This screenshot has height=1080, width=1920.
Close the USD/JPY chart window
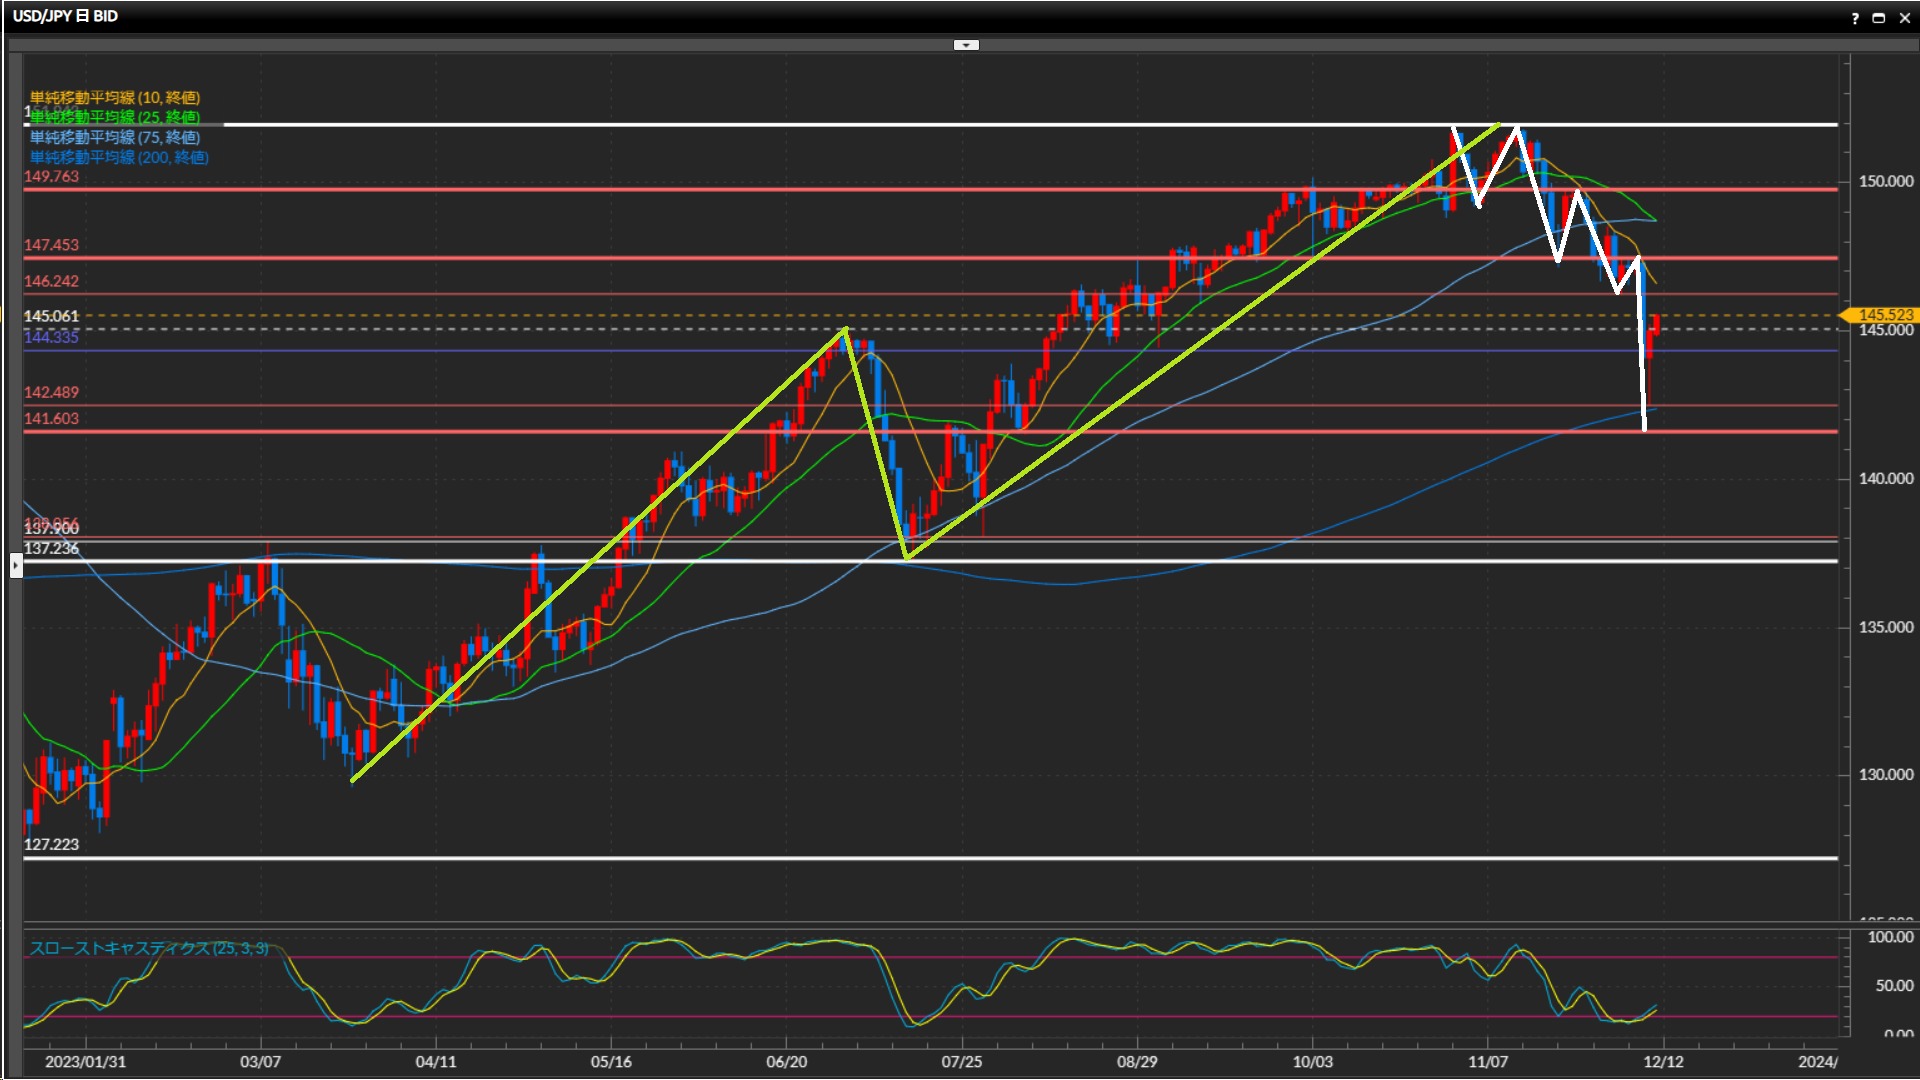pos(1905,18)
